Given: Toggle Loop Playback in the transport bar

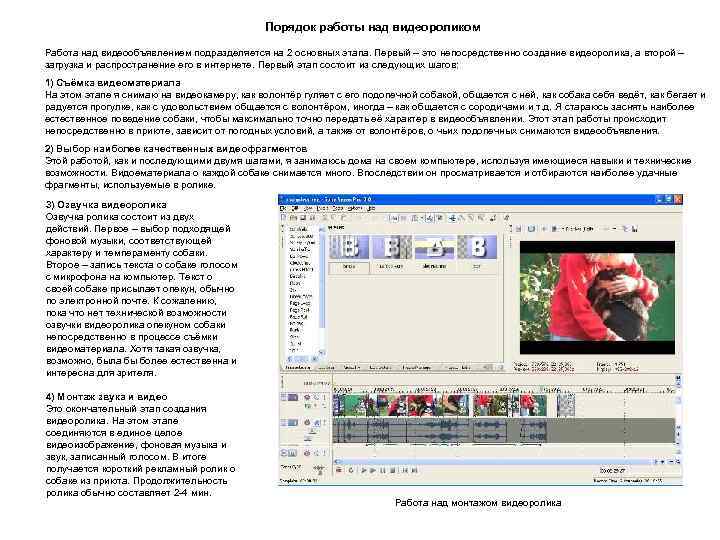Looking at the screenshot, I should [351, 470].
